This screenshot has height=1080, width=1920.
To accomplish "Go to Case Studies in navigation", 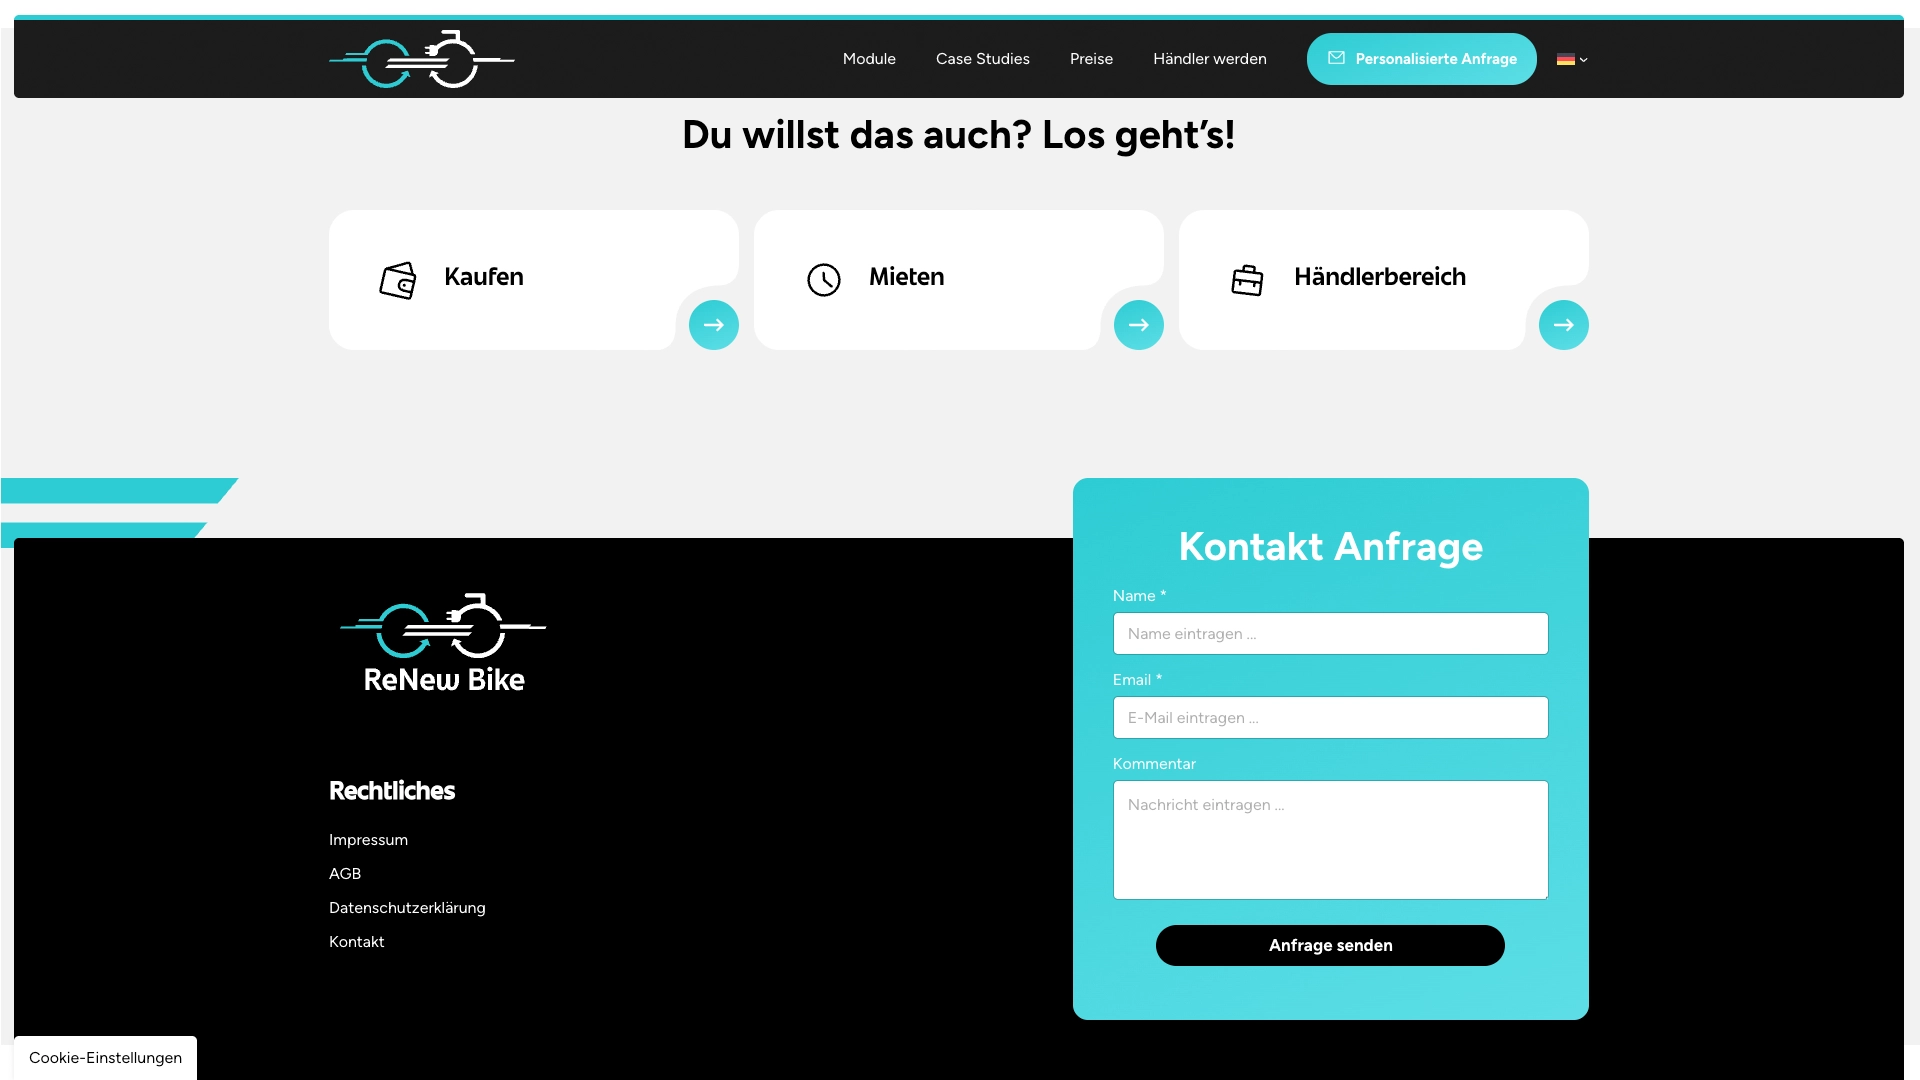I will [982, 59].
